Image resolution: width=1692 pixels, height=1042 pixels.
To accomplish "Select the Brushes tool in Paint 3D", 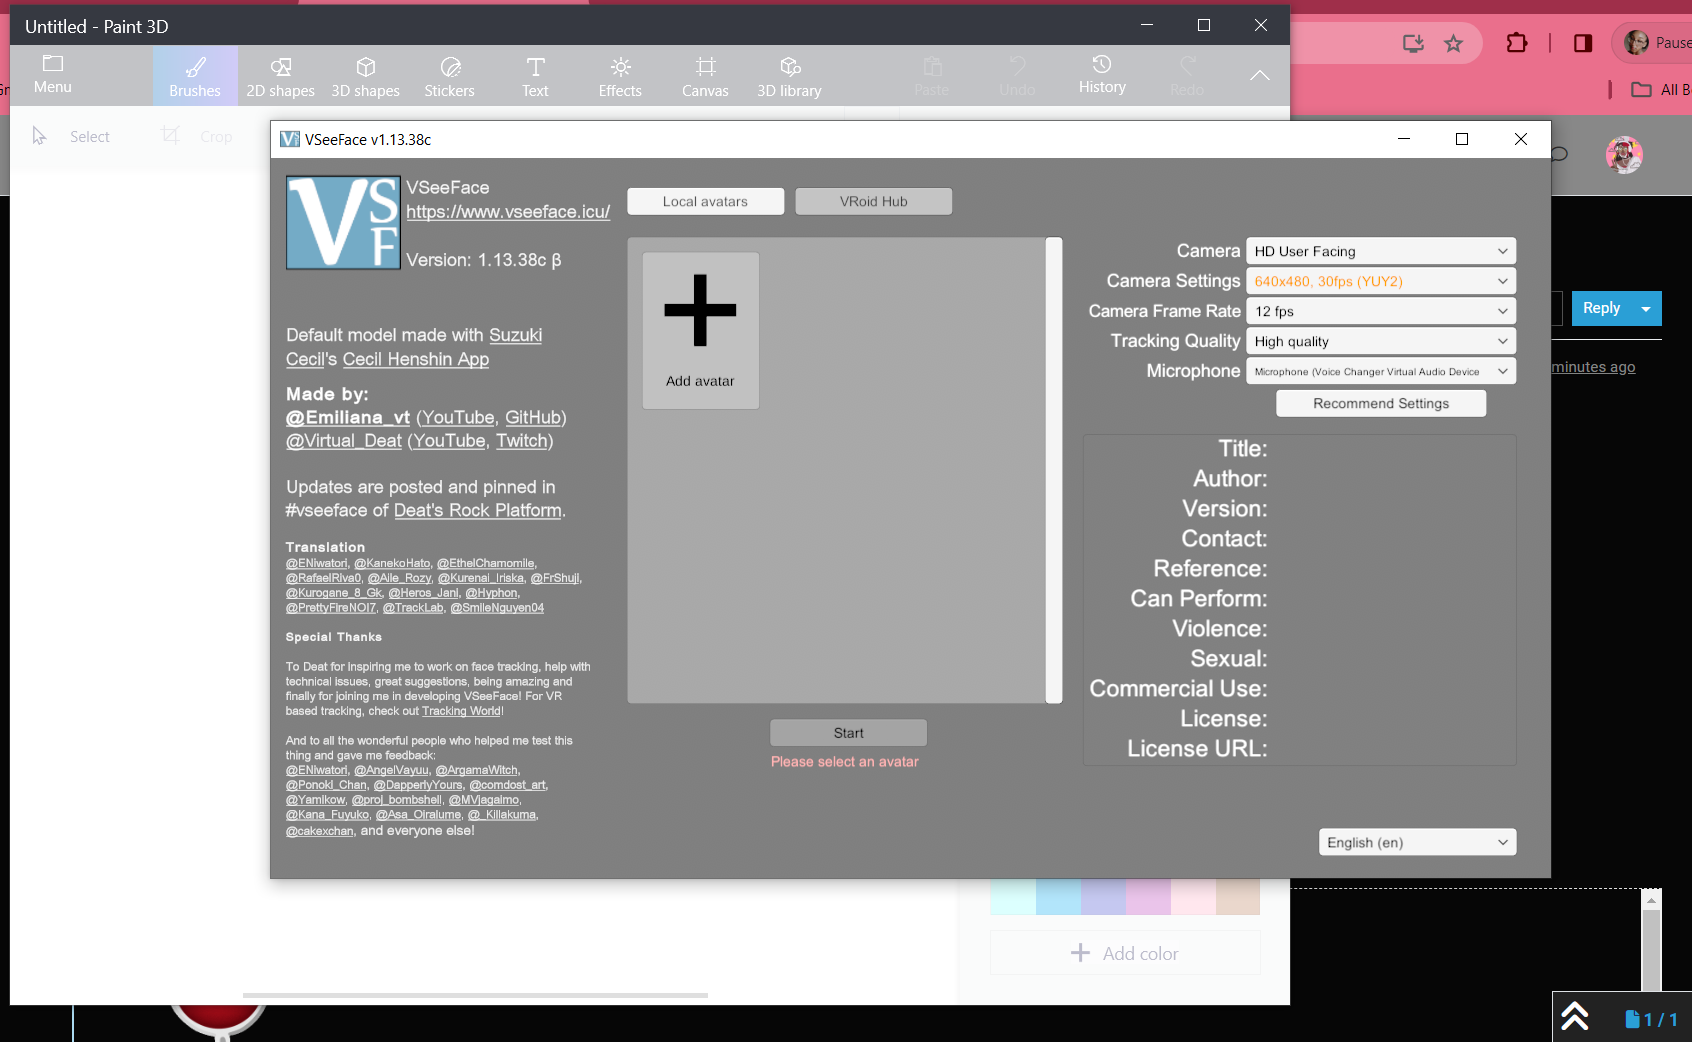I will tap(195, 76).
